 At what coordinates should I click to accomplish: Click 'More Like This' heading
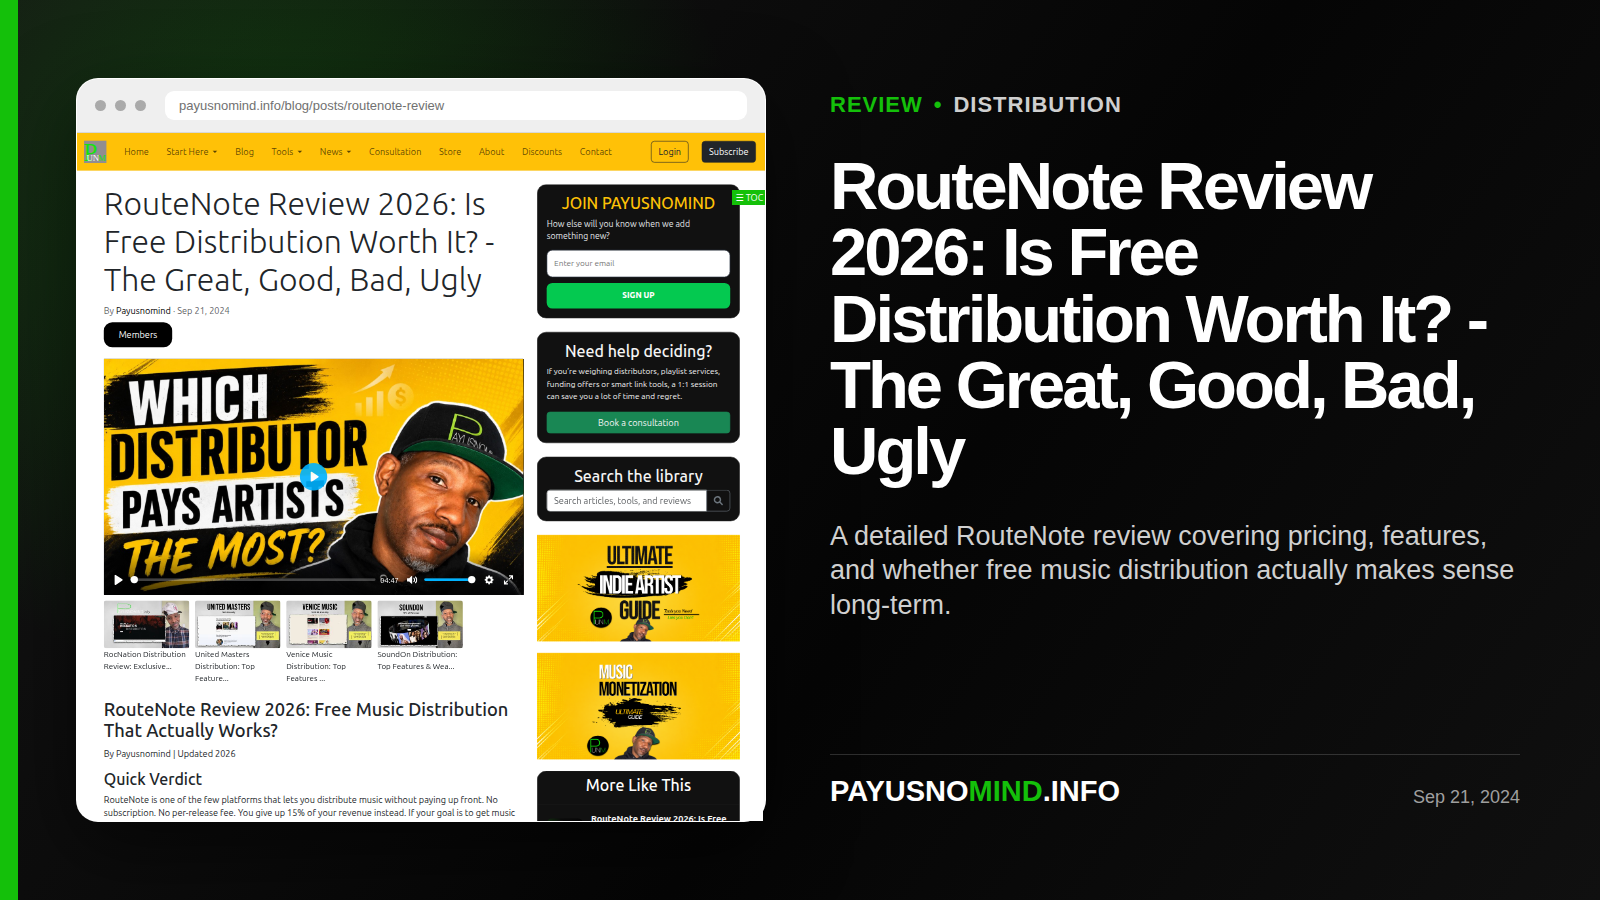(638, 785)
